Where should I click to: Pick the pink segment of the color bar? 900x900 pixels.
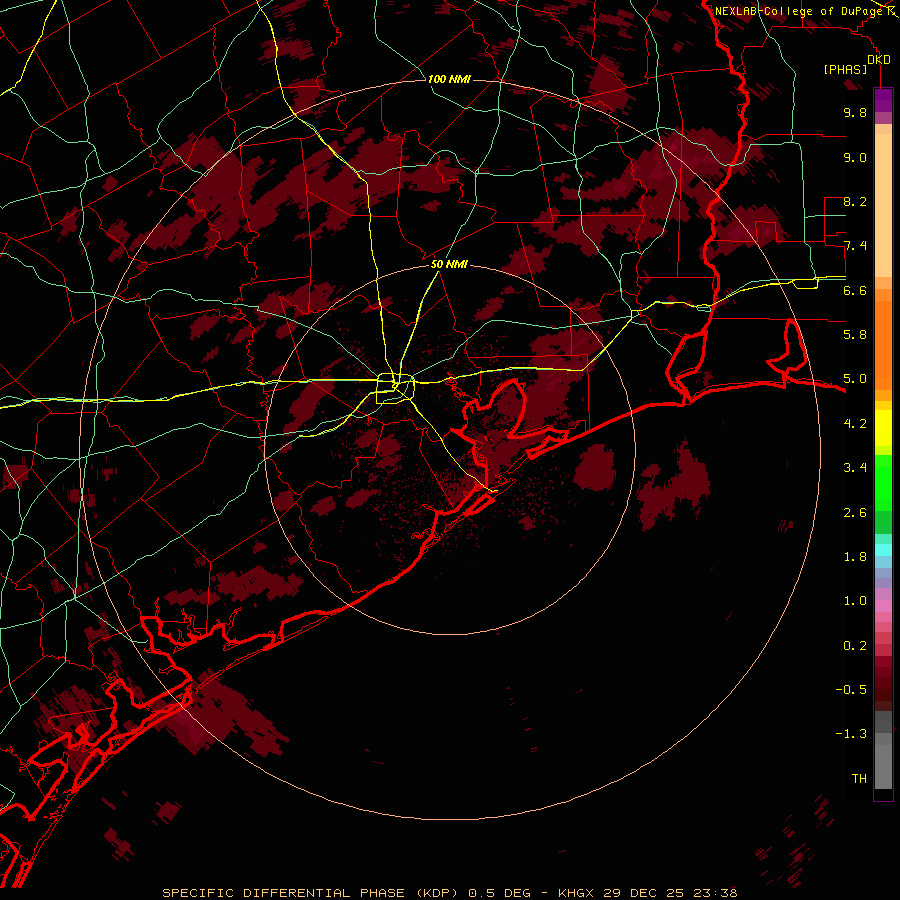tap(883, 606)
